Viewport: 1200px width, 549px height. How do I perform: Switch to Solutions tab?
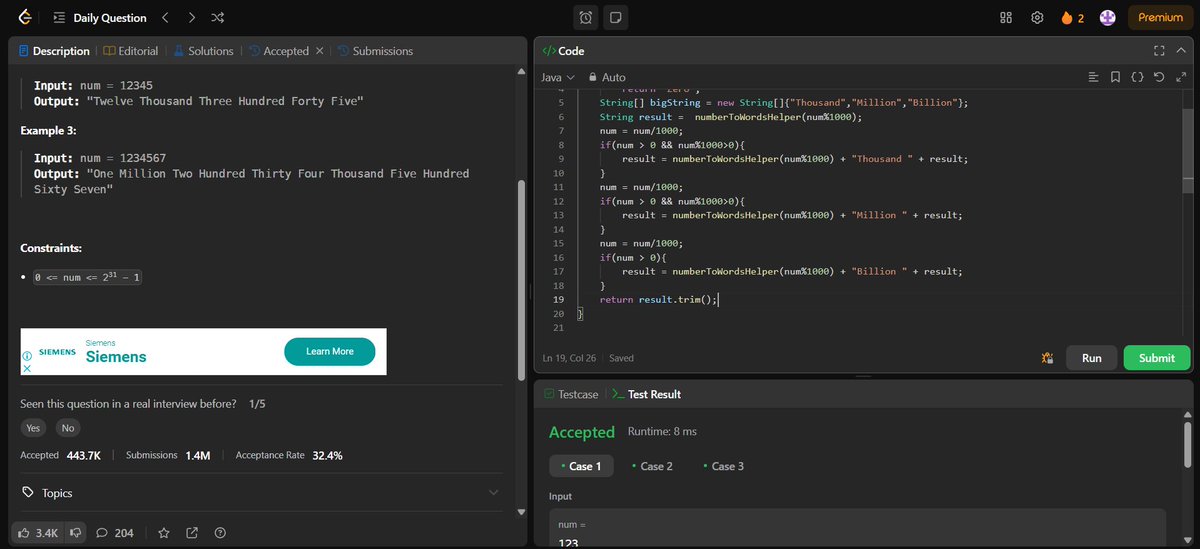click(203, 51)
